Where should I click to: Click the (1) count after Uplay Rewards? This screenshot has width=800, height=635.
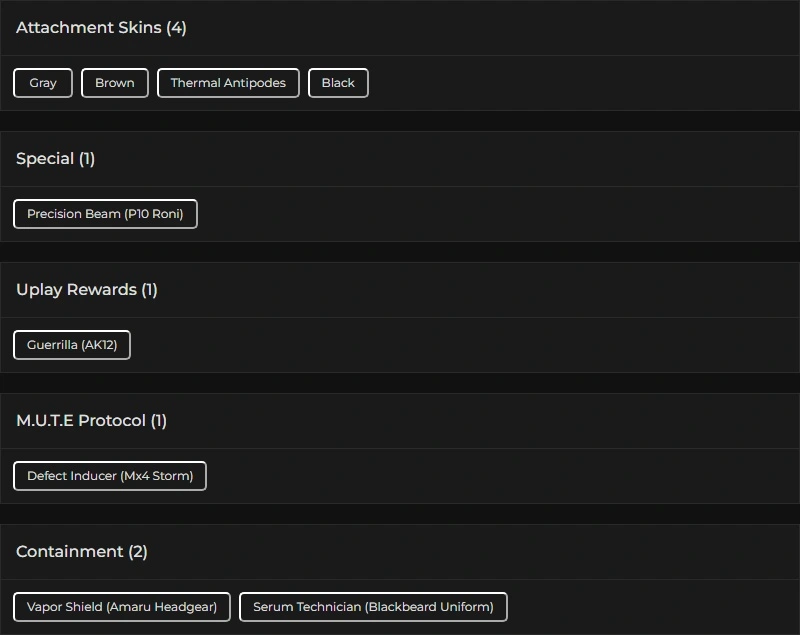click(149, 290)
